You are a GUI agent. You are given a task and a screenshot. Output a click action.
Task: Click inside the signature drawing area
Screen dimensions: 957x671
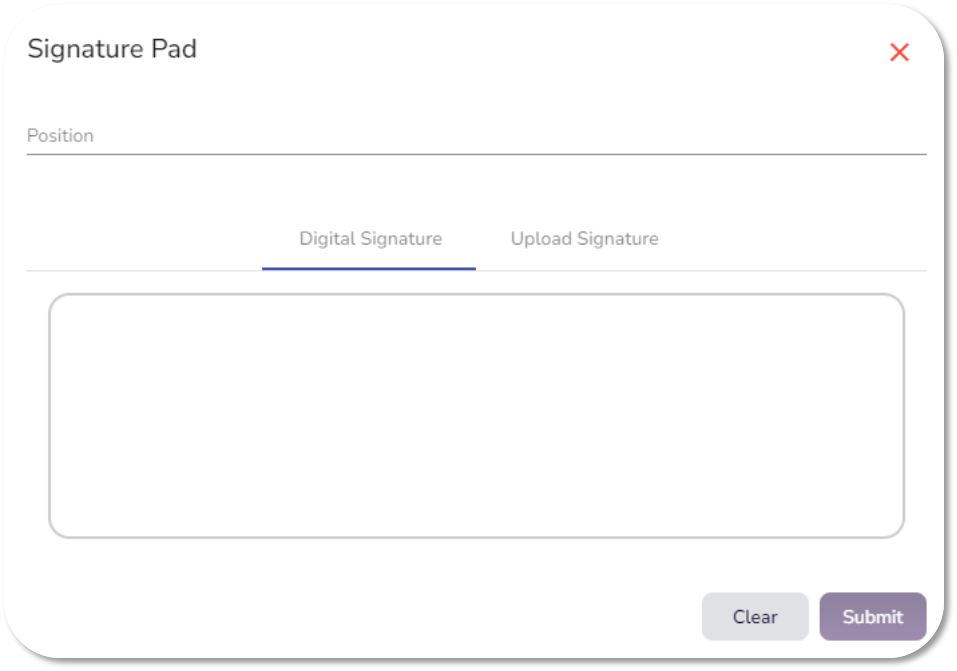(x=476, y=415)
